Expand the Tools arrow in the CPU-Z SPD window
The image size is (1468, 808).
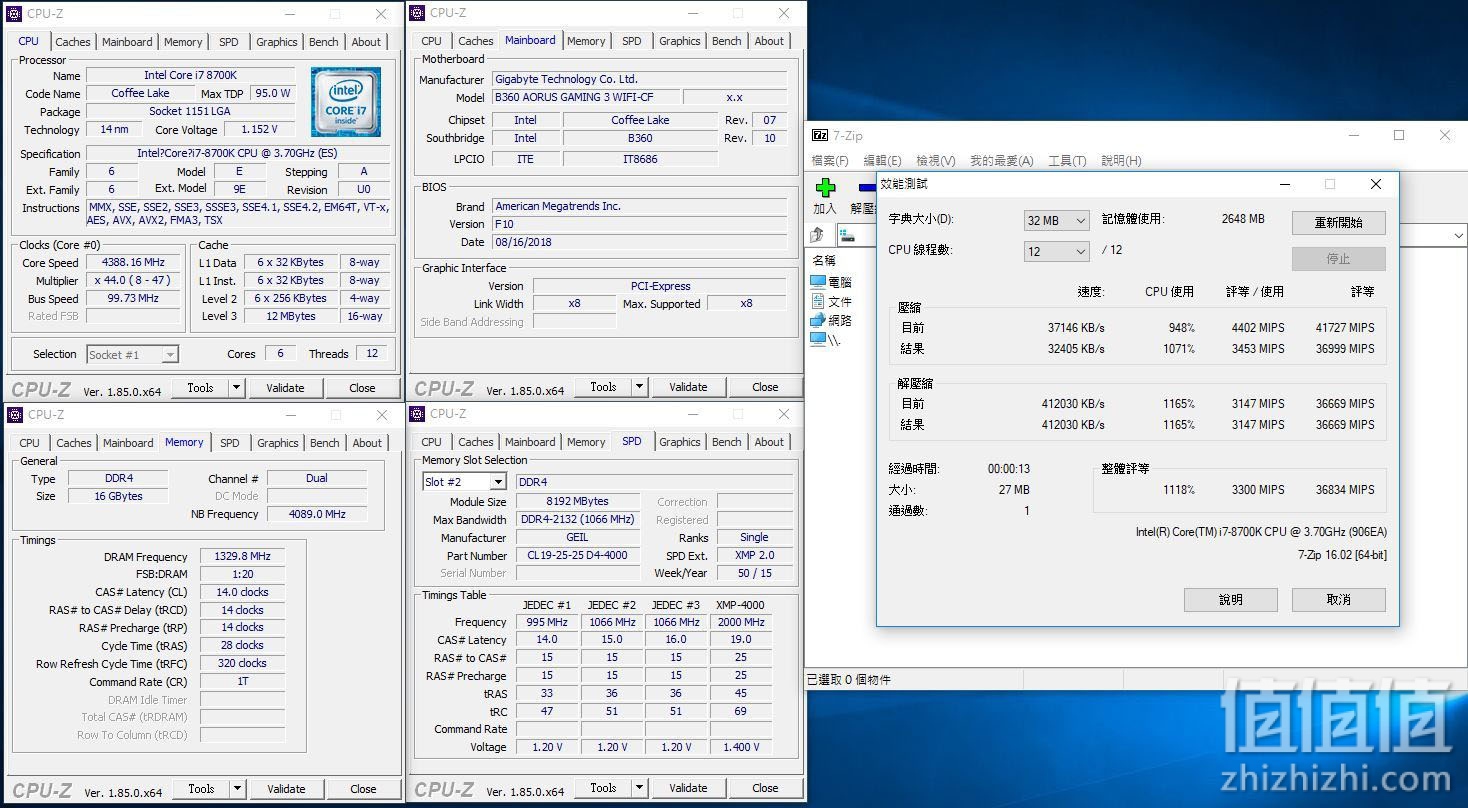640,788
